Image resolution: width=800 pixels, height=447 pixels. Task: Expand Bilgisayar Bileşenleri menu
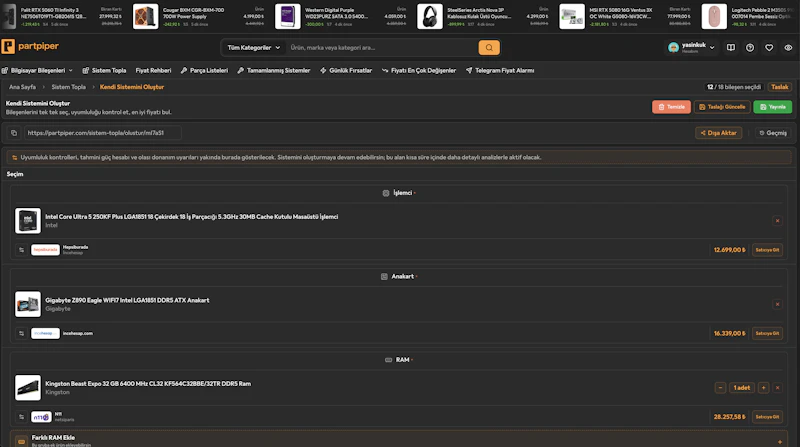37,70
